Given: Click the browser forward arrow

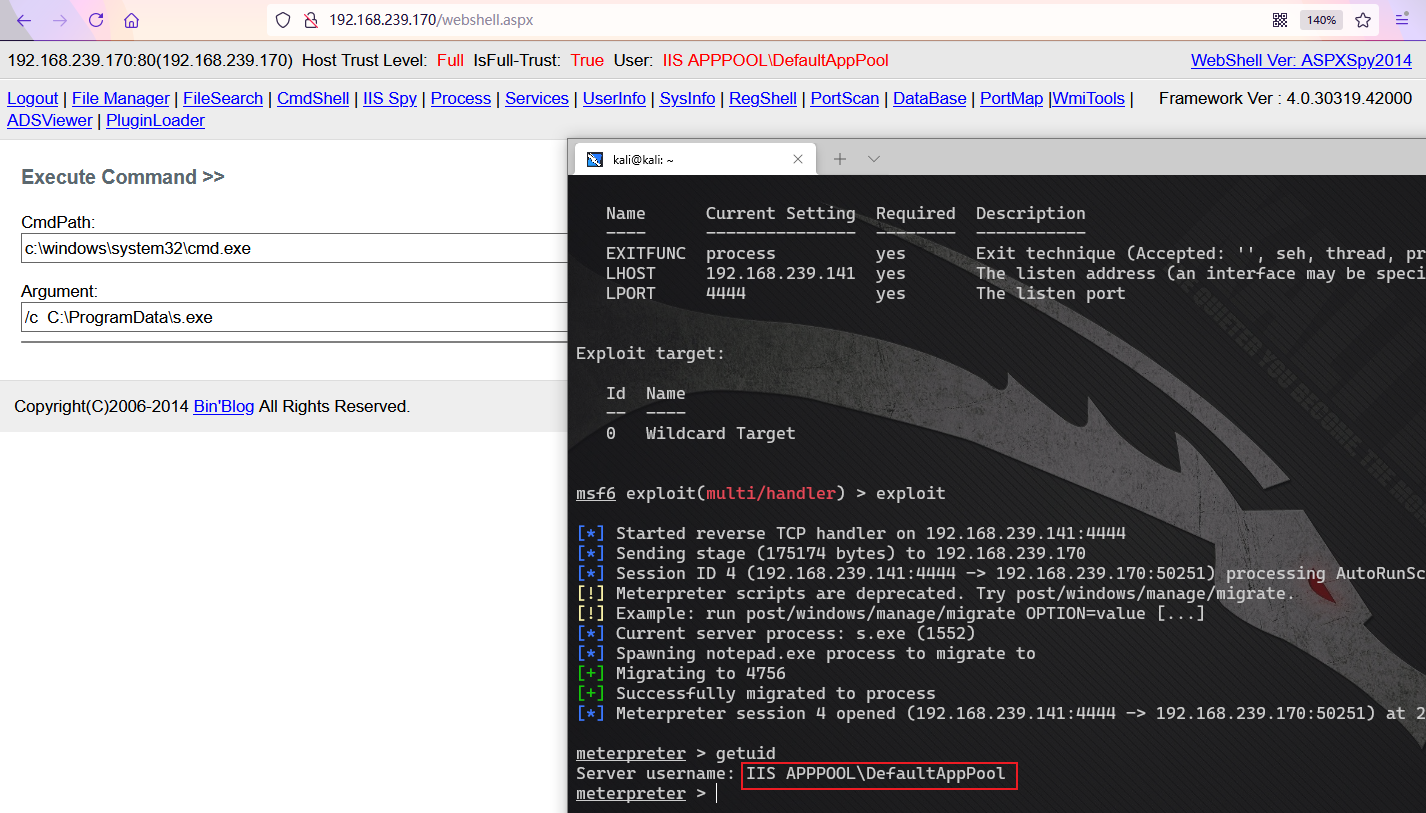Looking at the screenshot, I should pyautogui.click(x=60, y=20).
